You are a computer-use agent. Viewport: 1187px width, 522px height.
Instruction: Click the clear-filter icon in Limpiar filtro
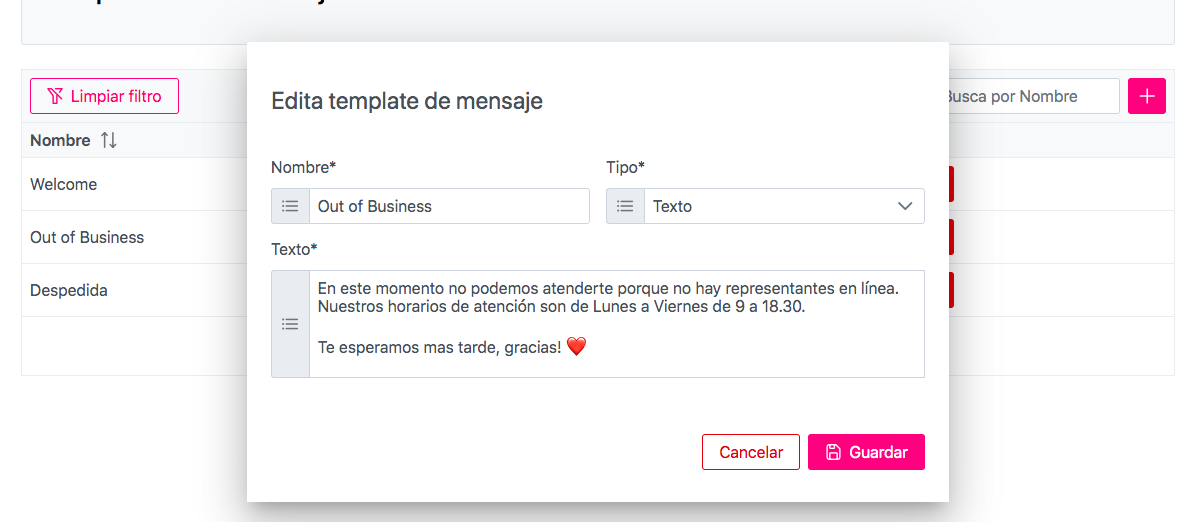[55, 96]
